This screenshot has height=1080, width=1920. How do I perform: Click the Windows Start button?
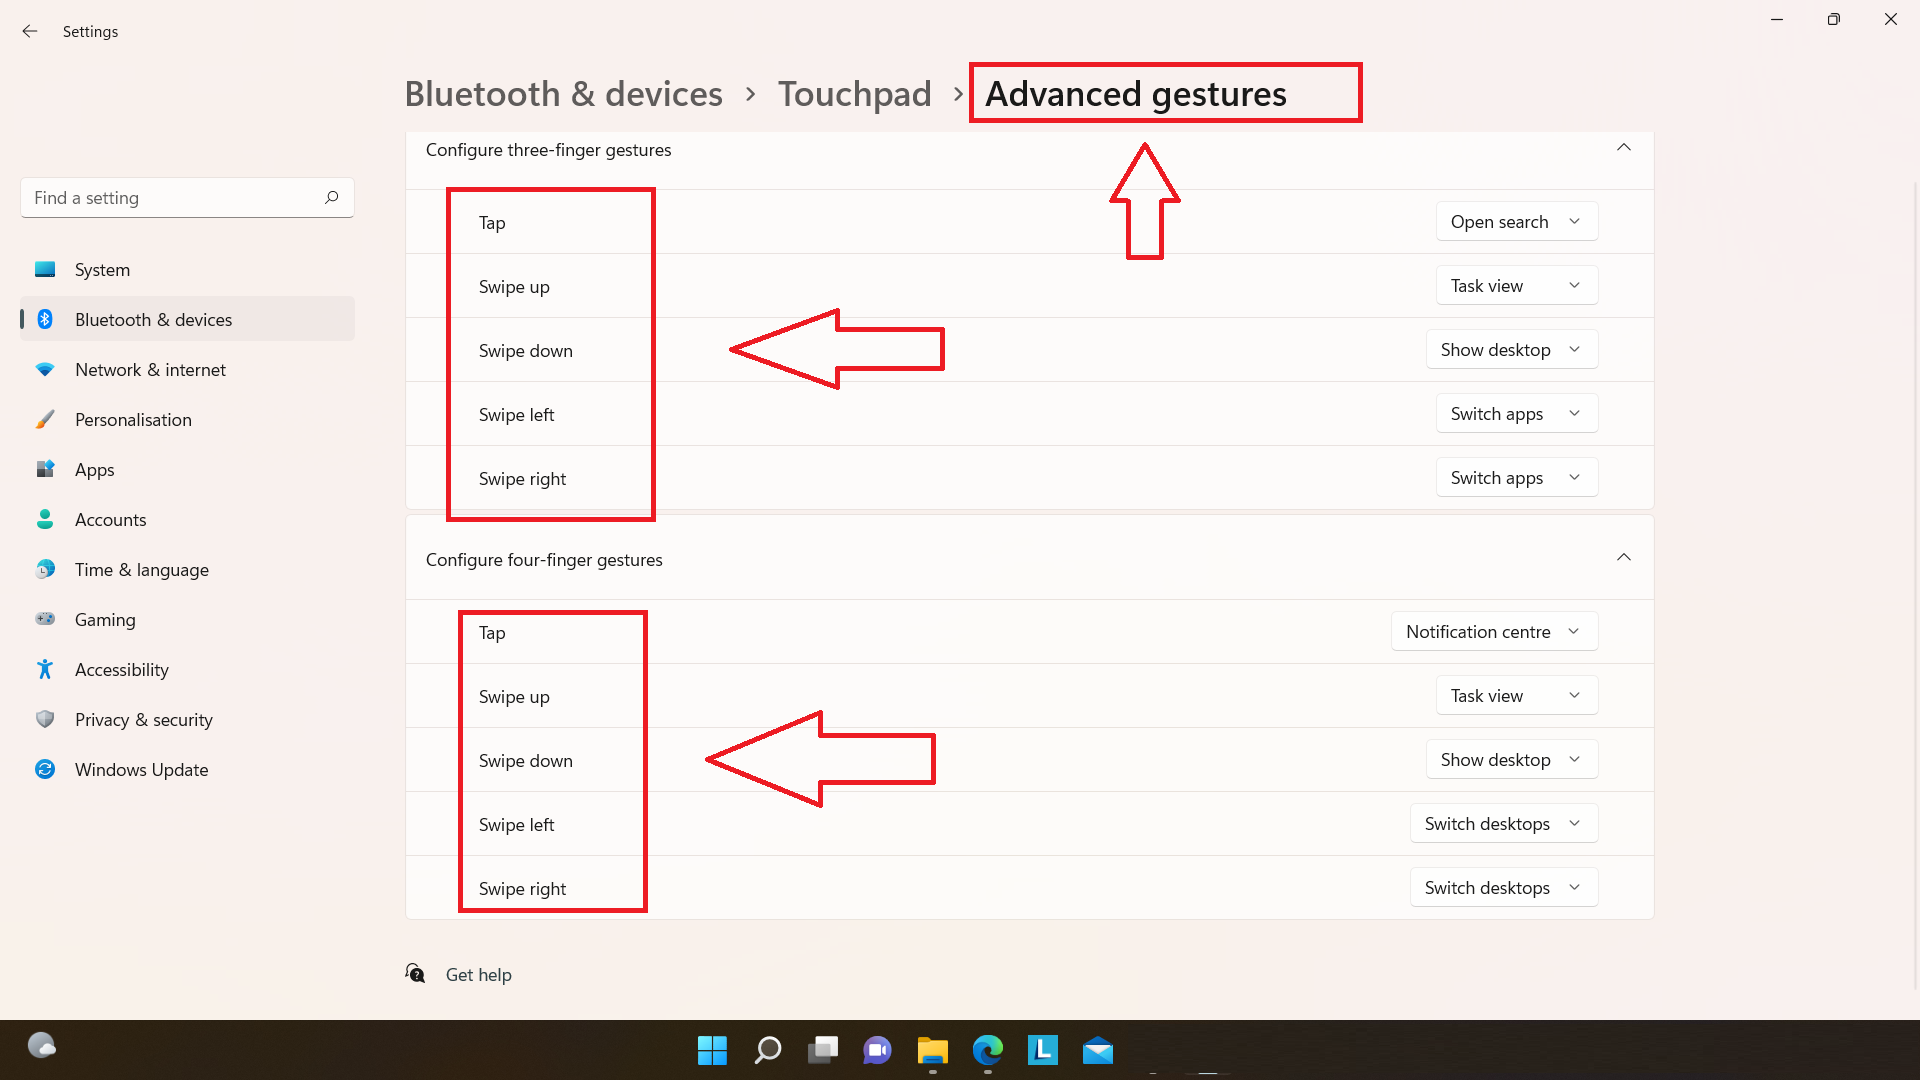click(x=712, y=1050)
